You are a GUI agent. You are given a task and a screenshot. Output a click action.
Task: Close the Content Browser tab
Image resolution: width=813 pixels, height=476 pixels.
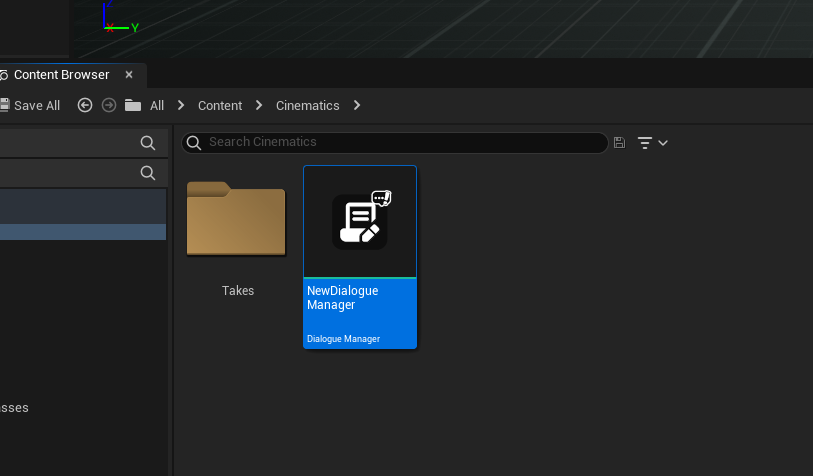(x=129, y=75)
